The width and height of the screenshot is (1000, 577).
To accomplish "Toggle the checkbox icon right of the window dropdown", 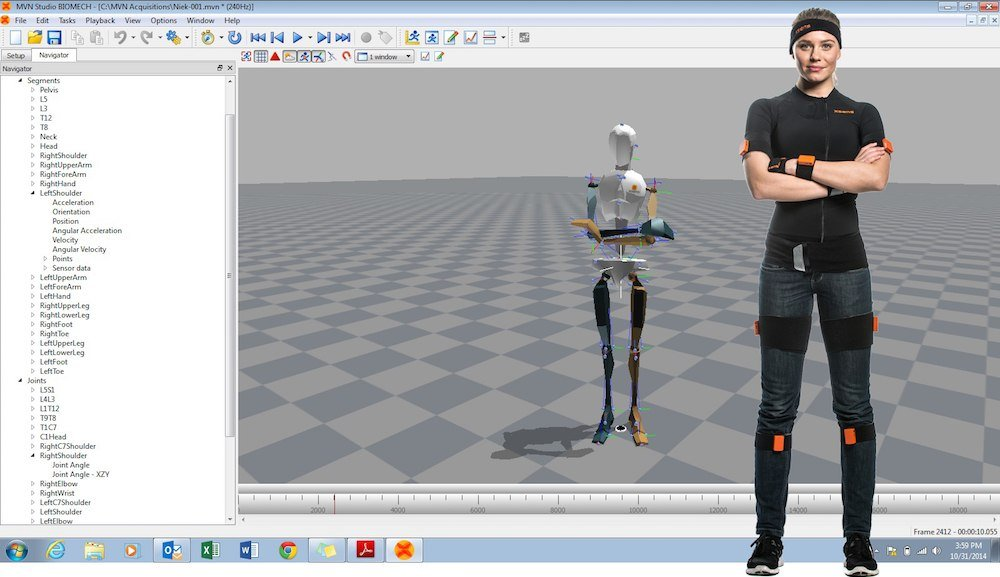I will pos(425,56).
